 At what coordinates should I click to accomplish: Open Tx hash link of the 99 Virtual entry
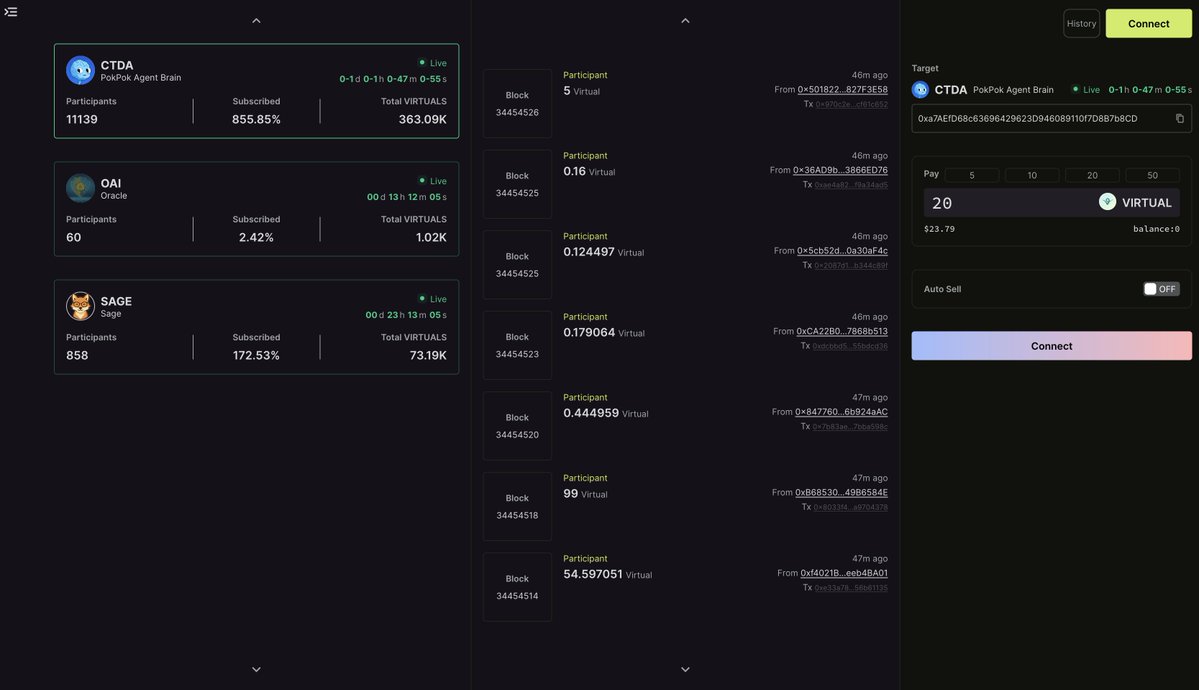[x=850, y=507]
